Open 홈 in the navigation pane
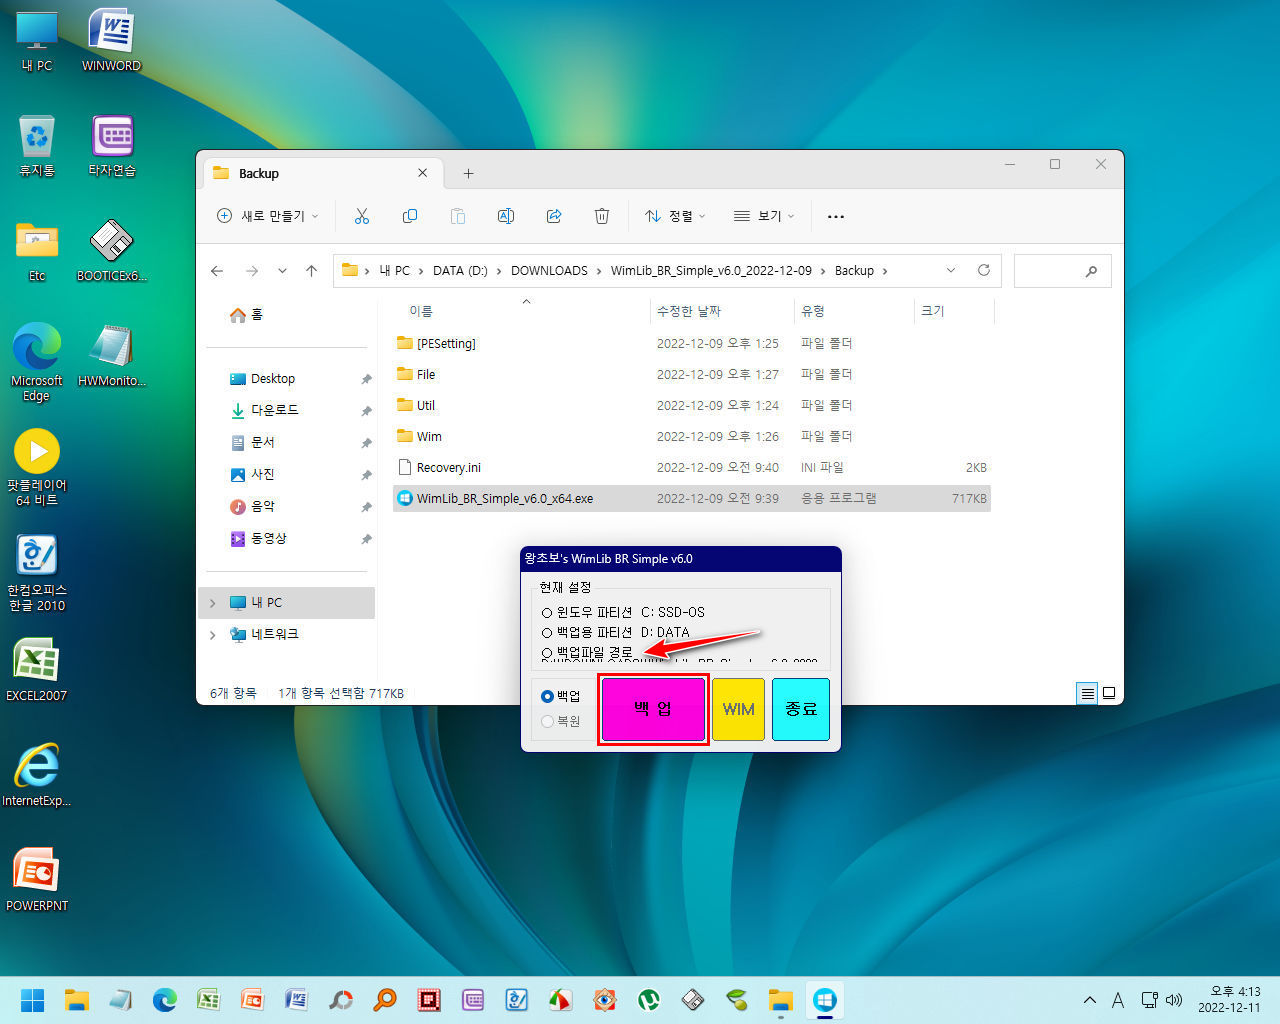Viewport: 1280px width, 1024px height. pos(247,315)
